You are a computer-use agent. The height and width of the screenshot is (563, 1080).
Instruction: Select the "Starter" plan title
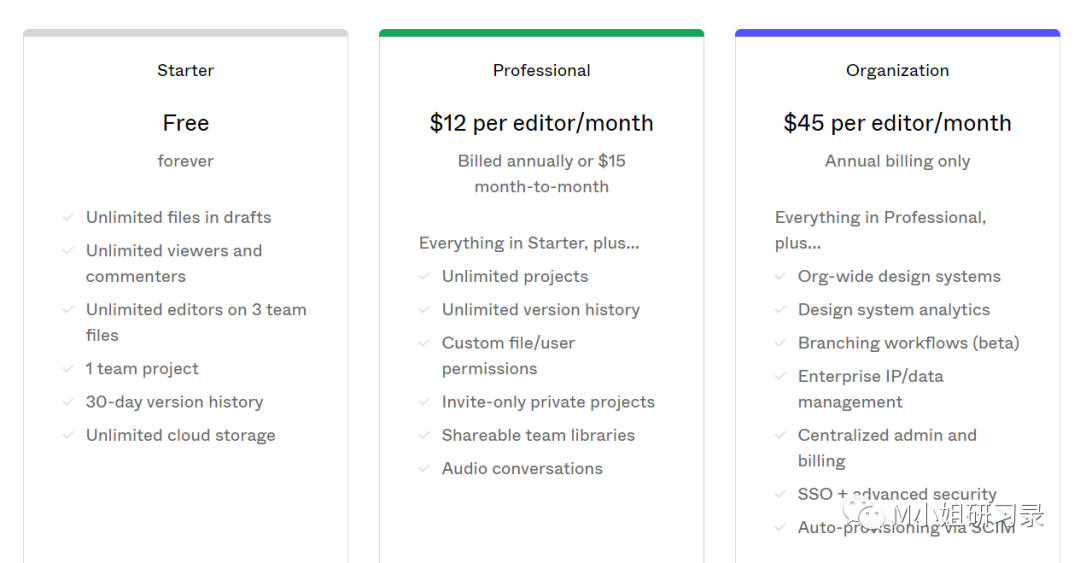185,70
